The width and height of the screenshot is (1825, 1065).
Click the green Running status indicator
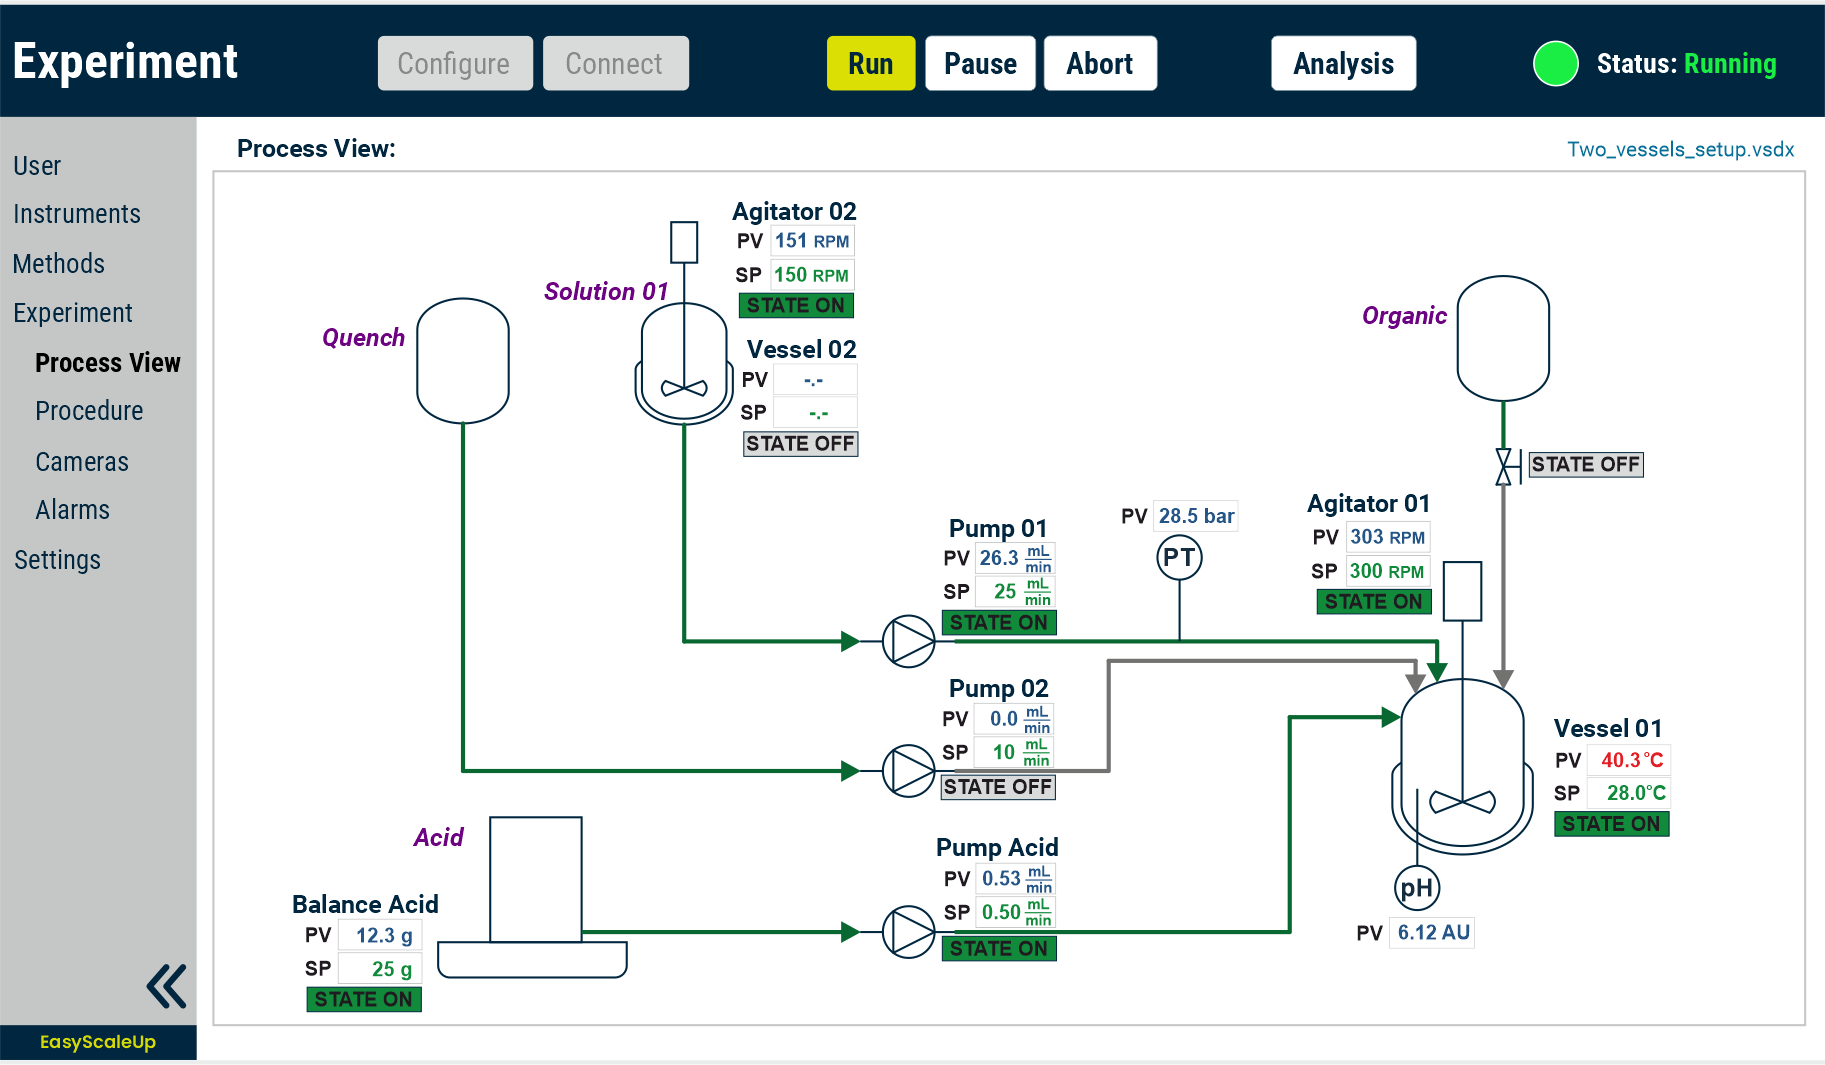(x=1555, y=64)
